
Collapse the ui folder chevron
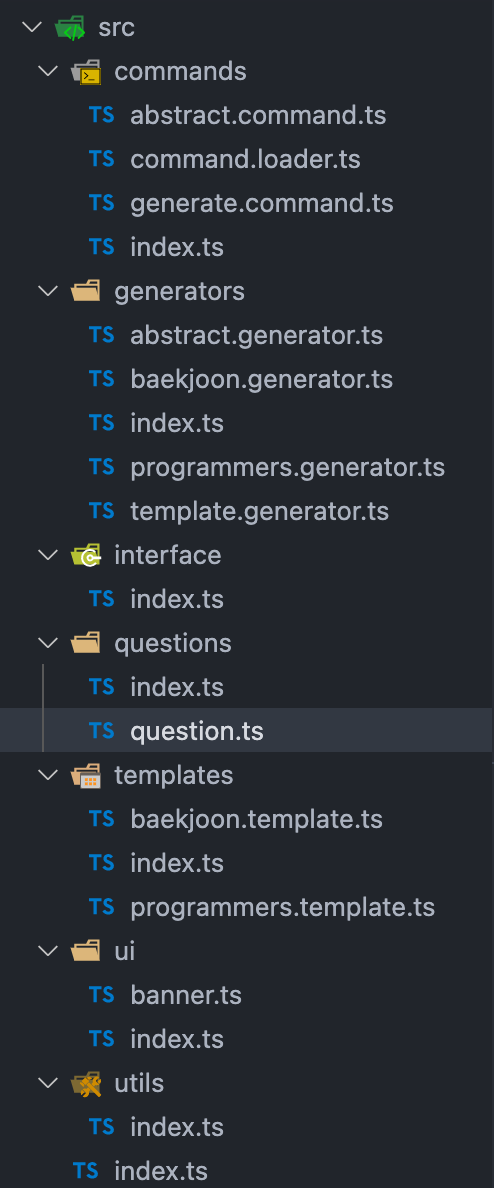[48, 951]
